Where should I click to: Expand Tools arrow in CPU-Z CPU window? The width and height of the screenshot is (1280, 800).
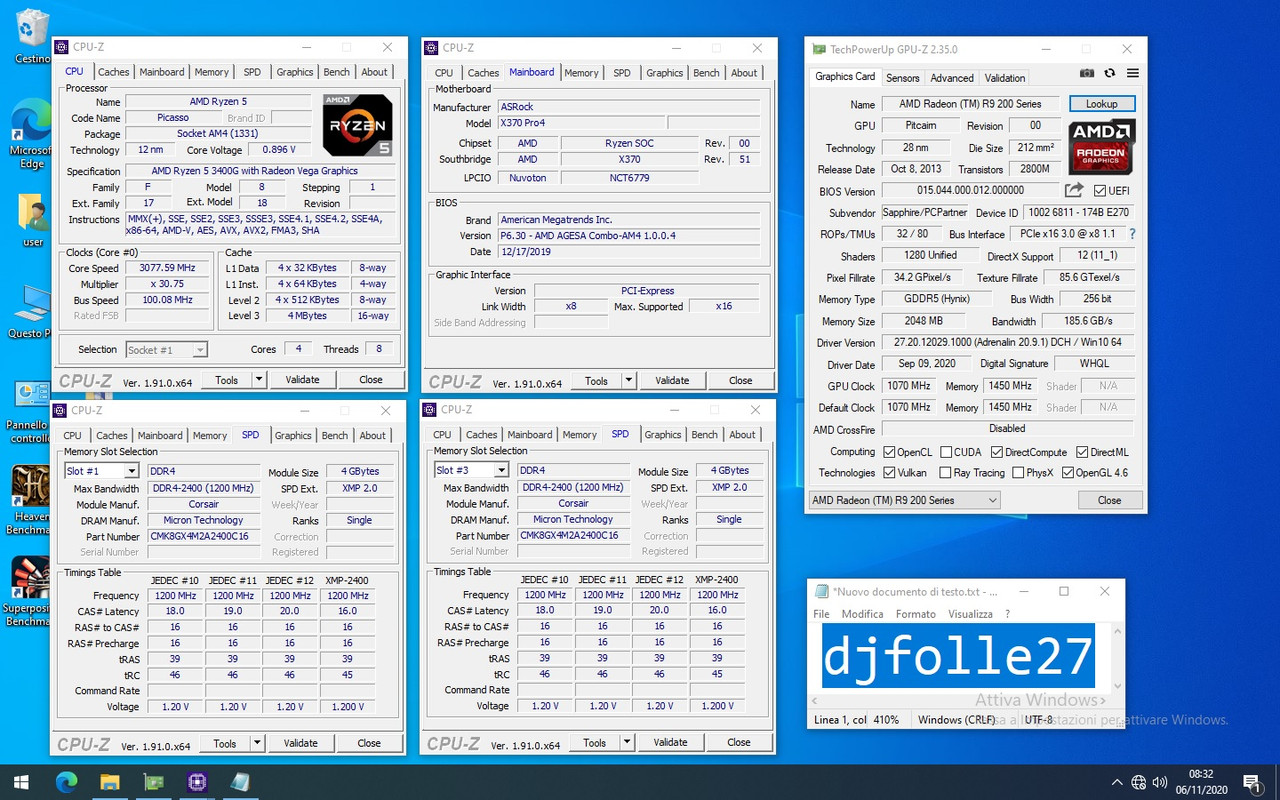click(258, 380)
